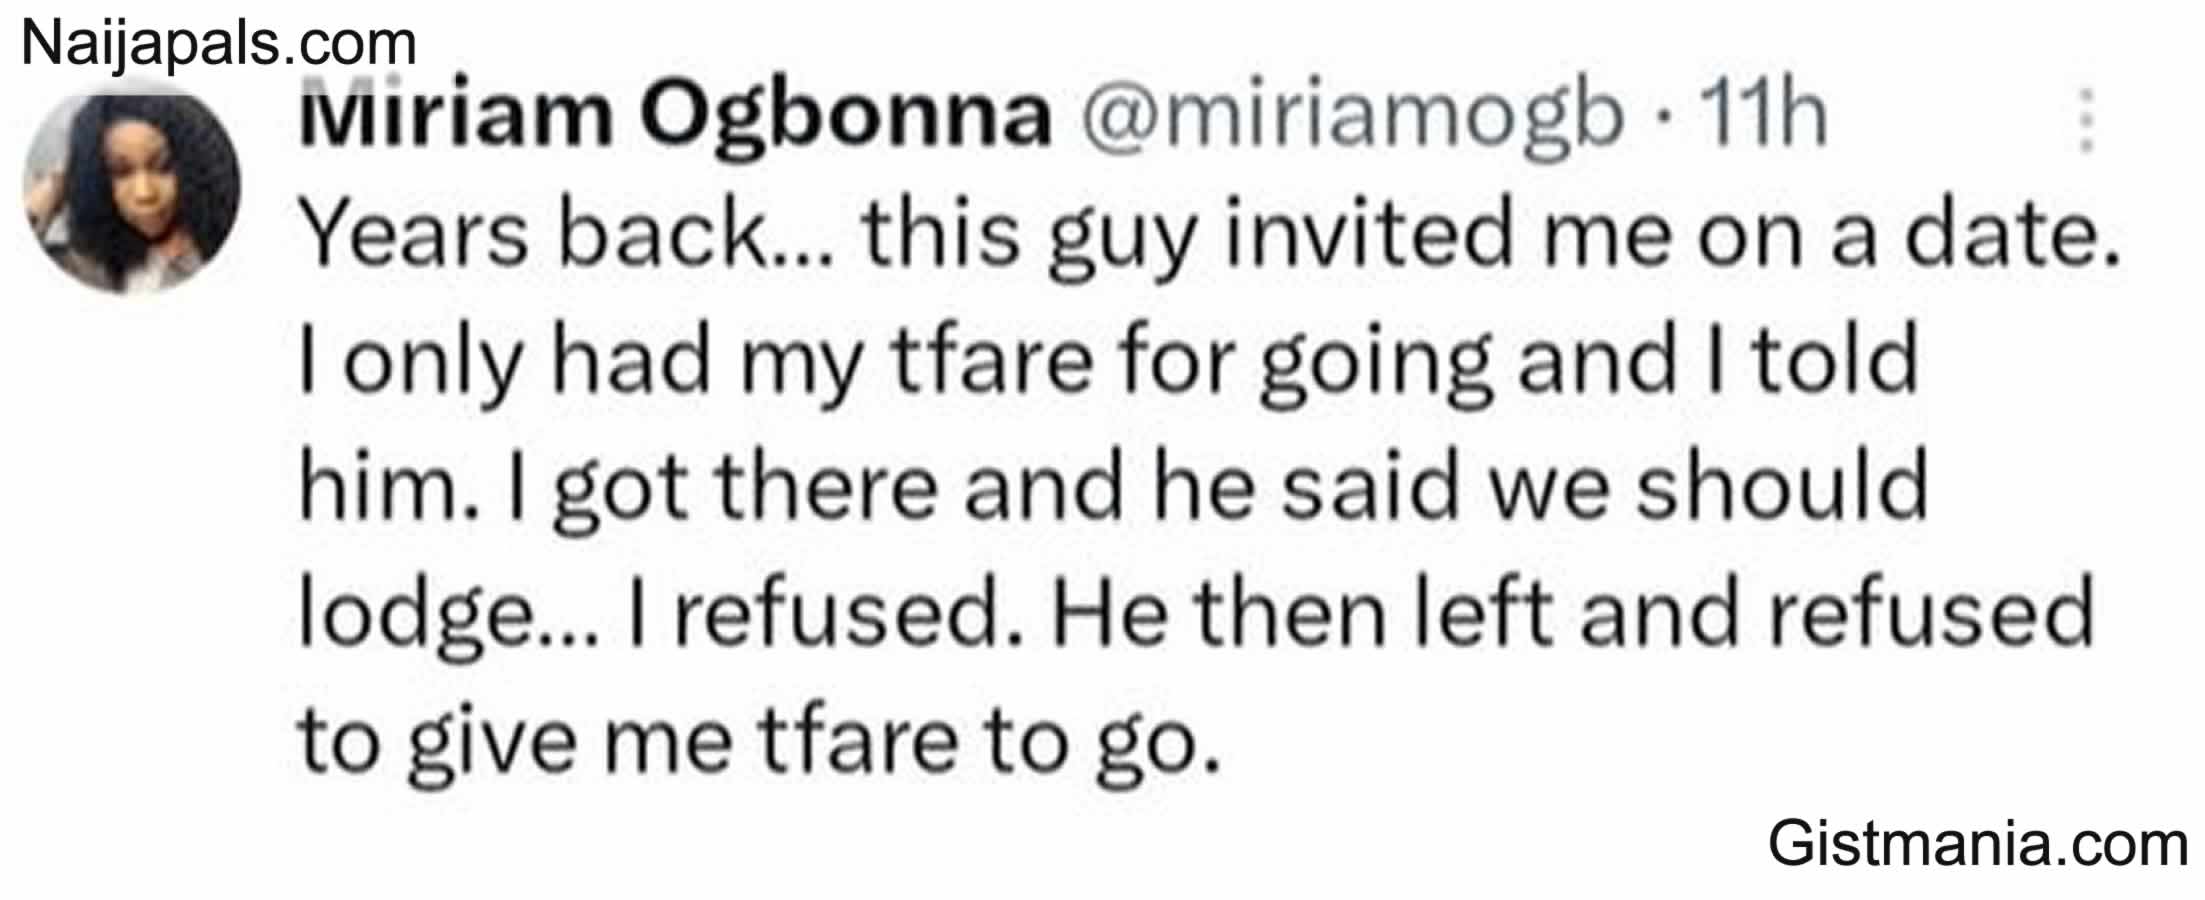Click the Naijapals.com watermark text
2205x900 pixels.
(x=219, y=43)
